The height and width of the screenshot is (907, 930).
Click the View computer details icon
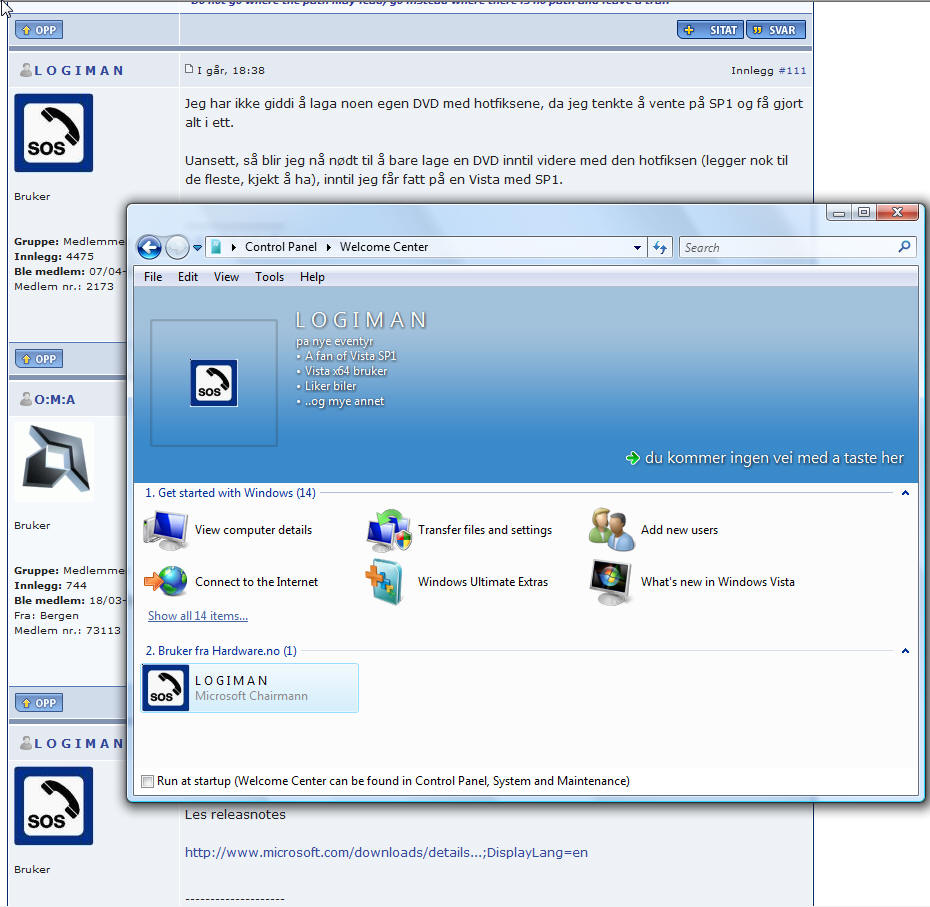pyautogui.click(x=166, y=530)
